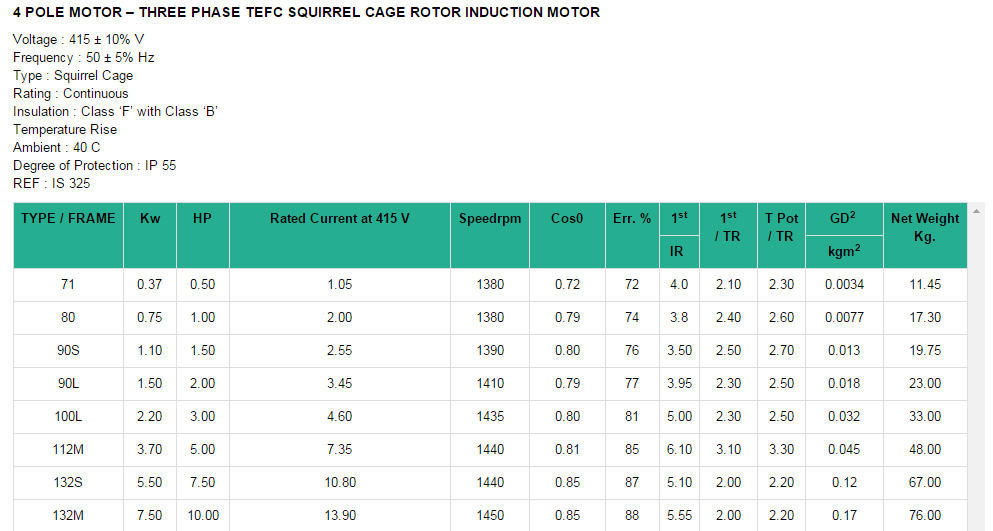
Task: Click the TYPE / FRAME column header
Action: click(x=68, y=218)
